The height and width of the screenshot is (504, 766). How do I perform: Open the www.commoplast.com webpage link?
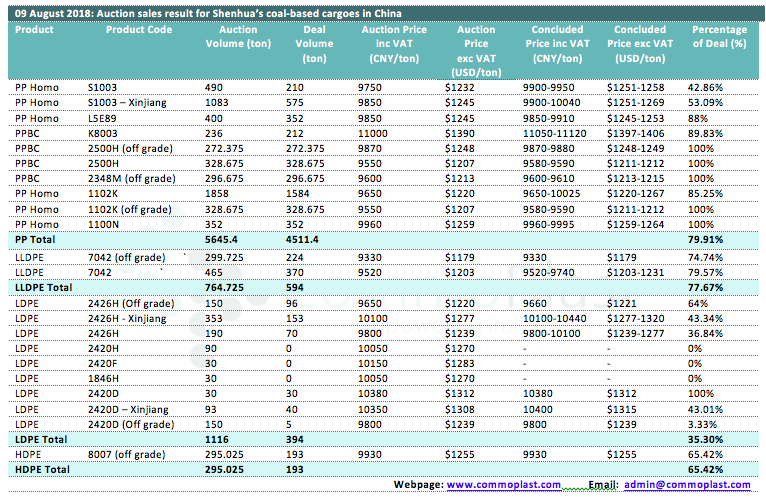point(503,483)
